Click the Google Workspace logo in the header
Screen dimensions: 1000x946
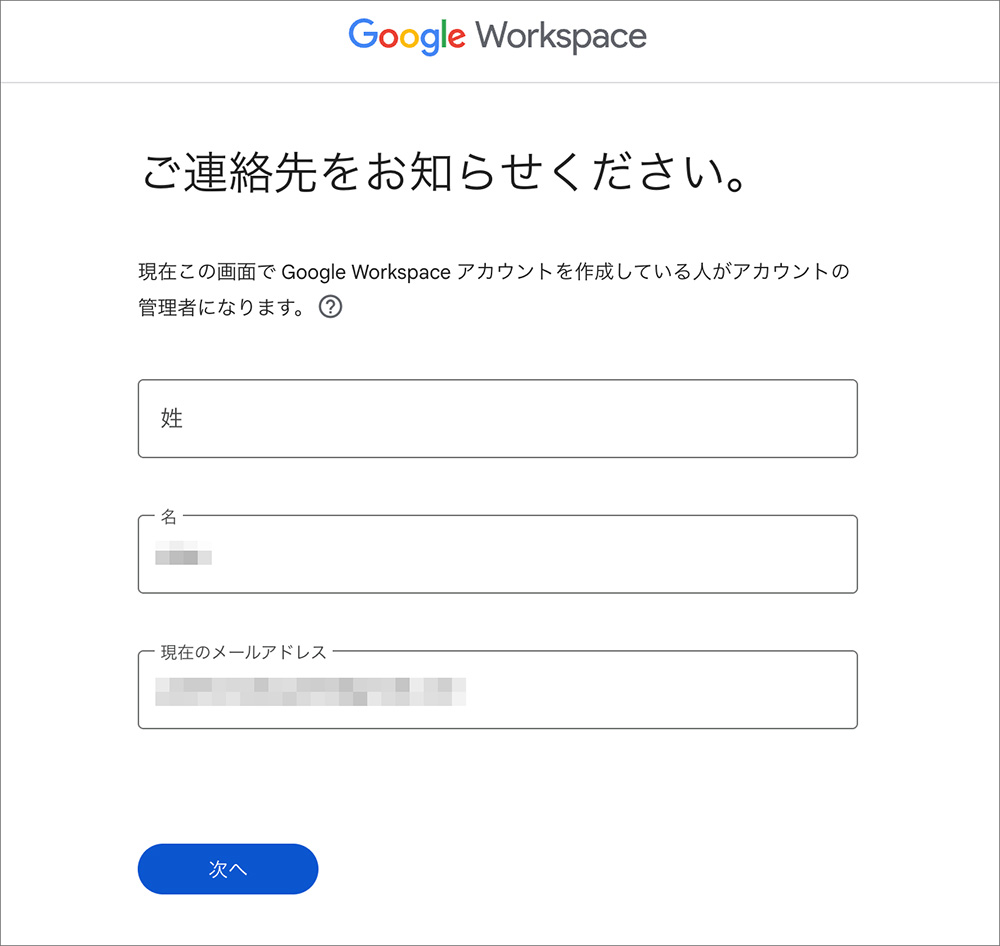point(498,36)
